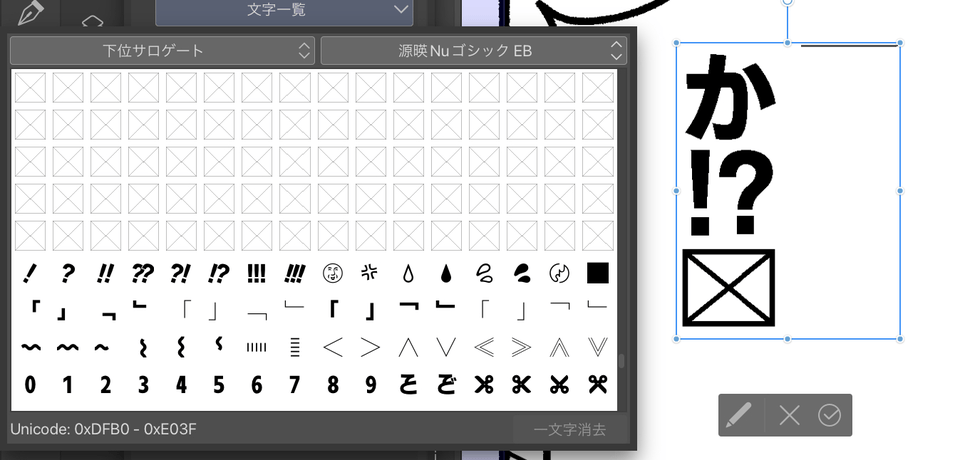960x460 pixels.
Task: Insert the そ hiragana glyph
Action: tap(408, 384)
